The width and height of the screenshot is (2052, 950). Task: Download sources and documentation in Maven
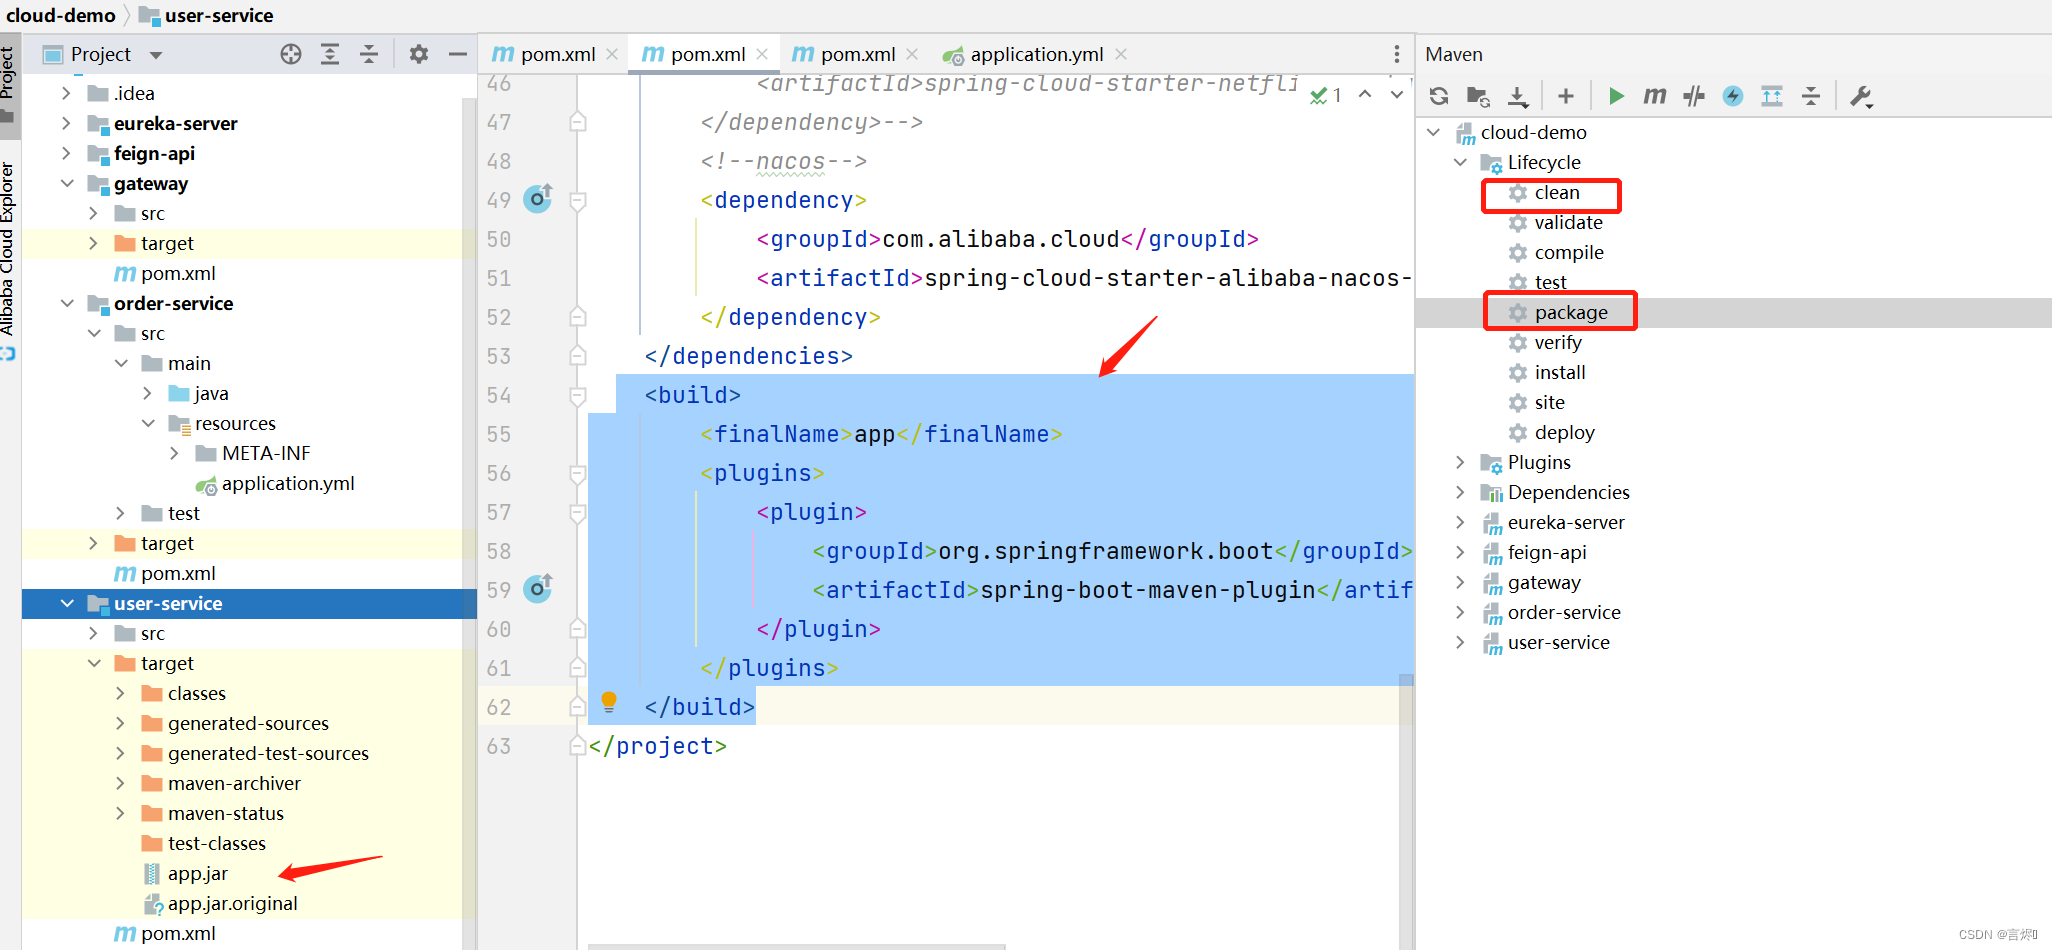point(1518,96)
